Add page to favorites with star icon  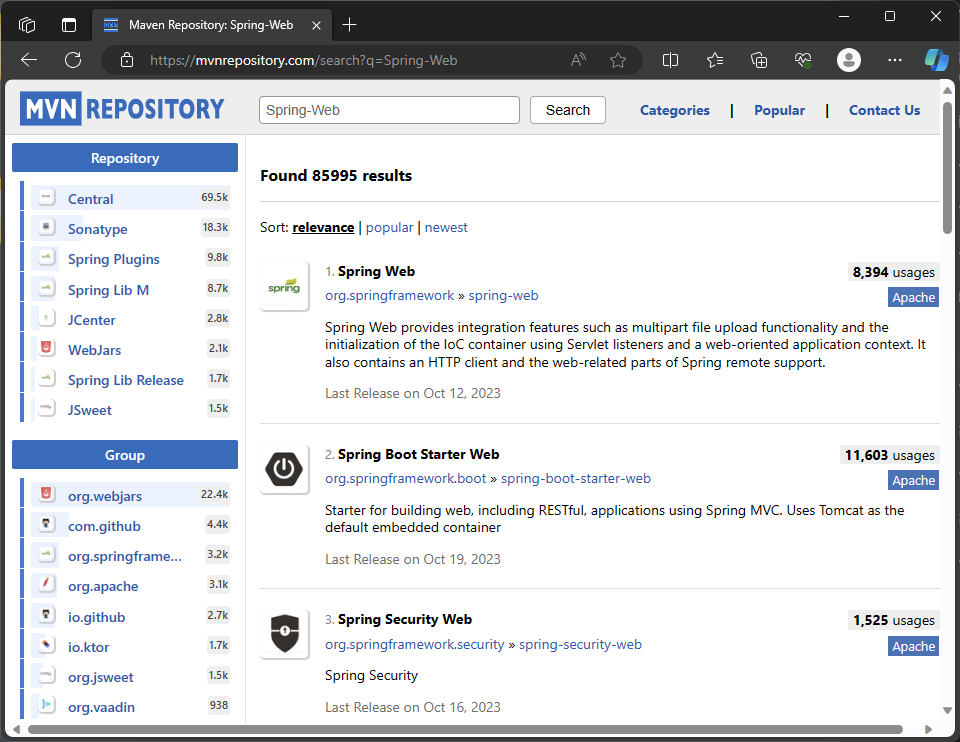tap(618, 60)
